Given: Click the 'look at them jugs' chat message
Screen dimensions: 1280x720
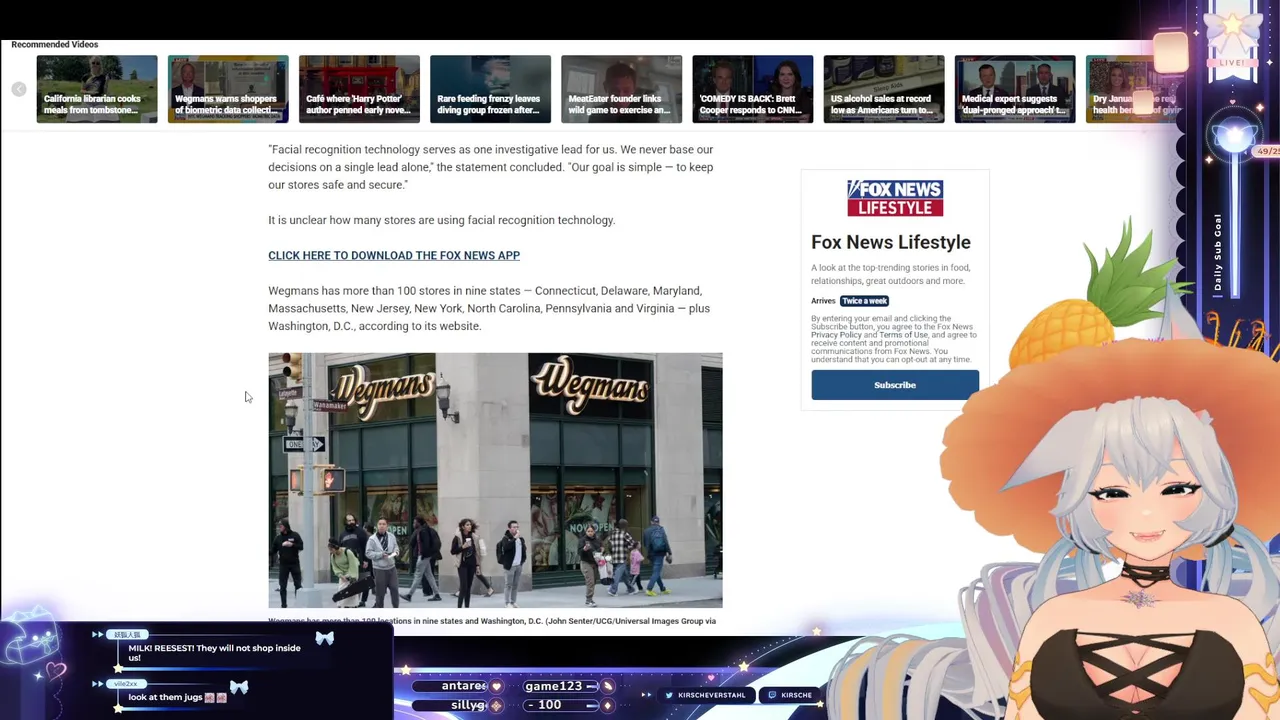Looking at the screenshot, I should [177, 697].
